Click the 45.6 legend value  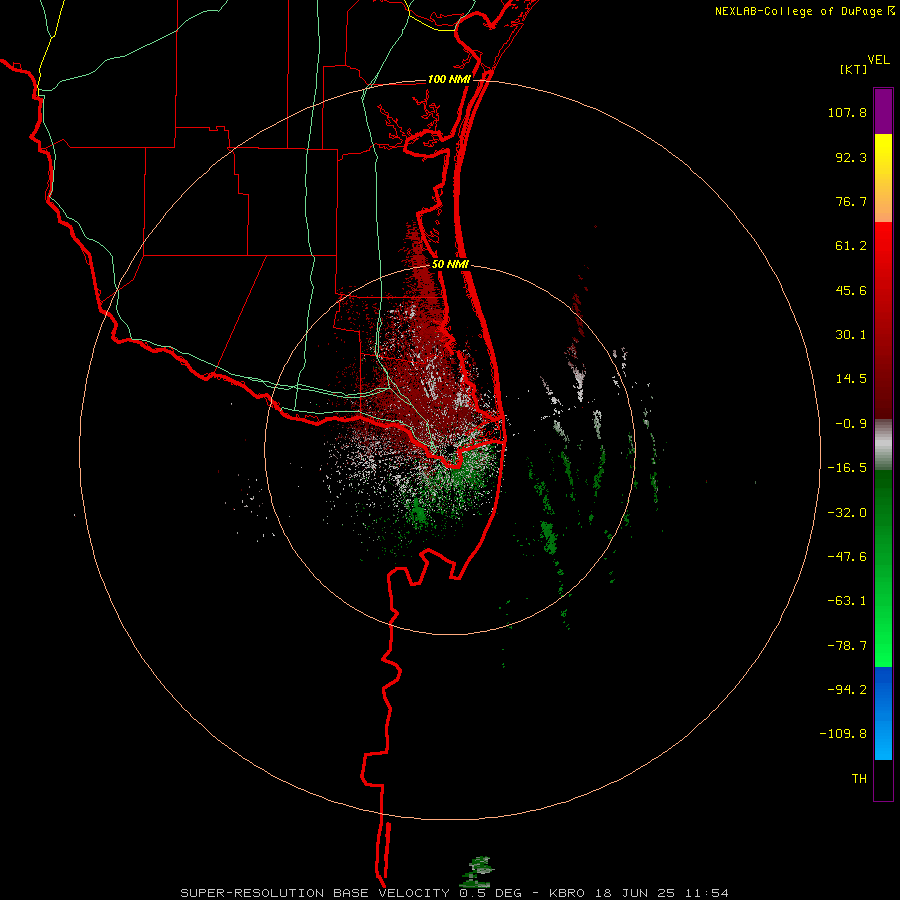[x=851, y=290]
